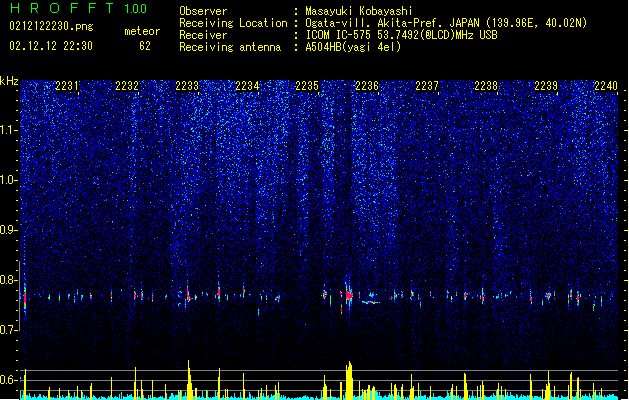Click the meteor label
Viewport: 629px width, 400px height.
pos(142,31)
